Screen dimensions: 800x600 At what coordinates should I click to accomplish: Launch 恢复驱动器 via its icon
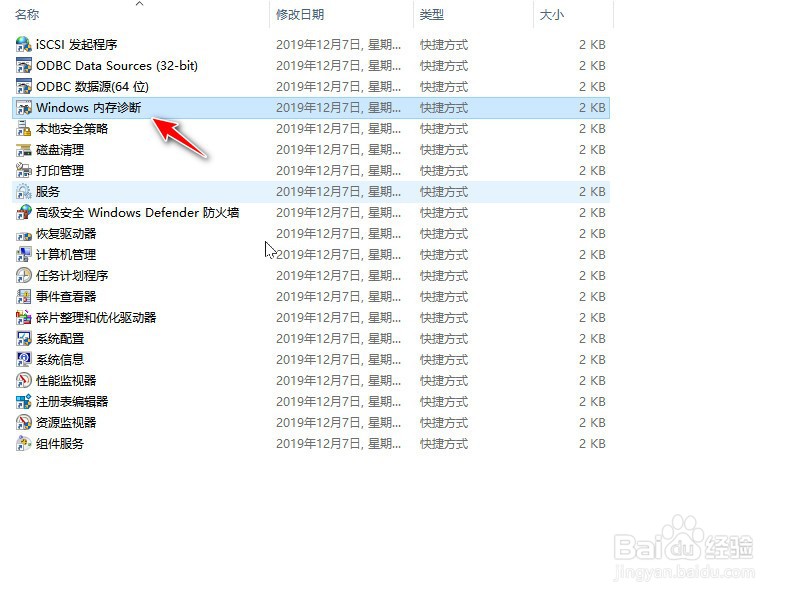click(22, 233)
